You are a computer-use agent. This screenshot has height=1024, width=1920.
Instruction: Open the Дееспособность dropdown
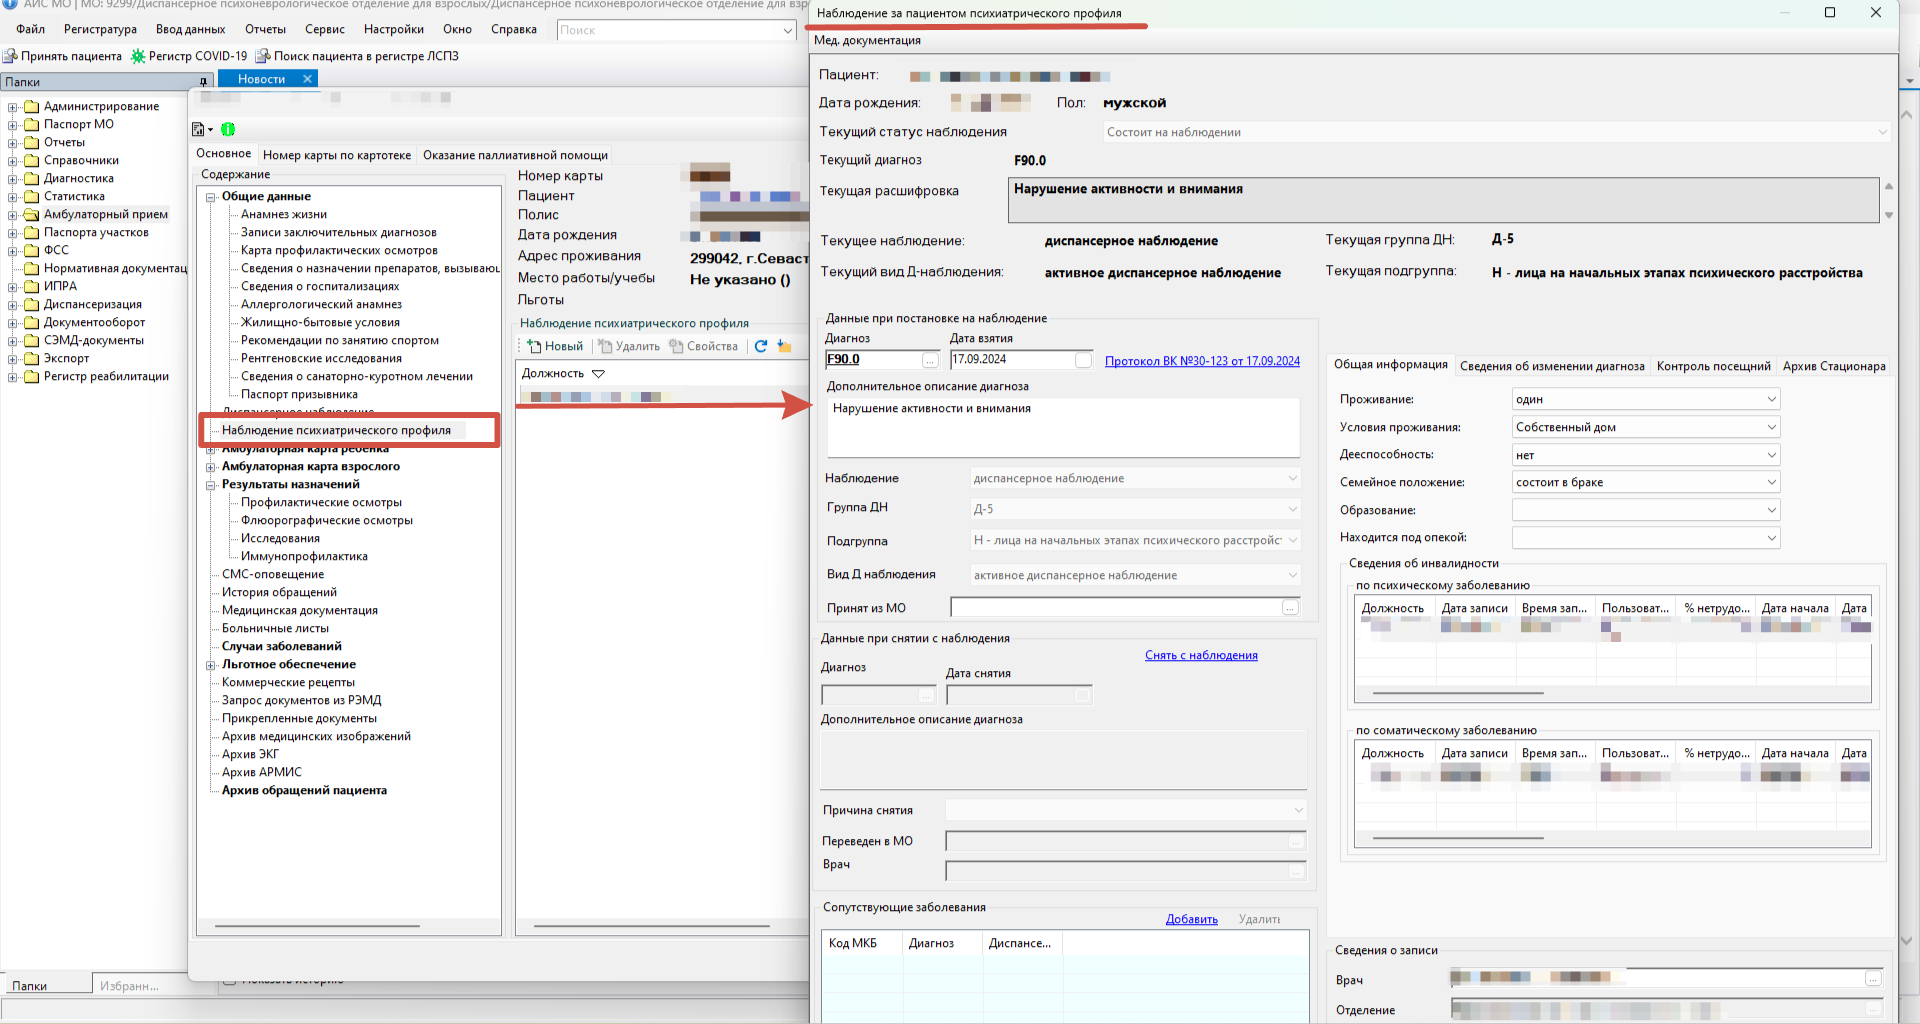(x=1771, y=455)
